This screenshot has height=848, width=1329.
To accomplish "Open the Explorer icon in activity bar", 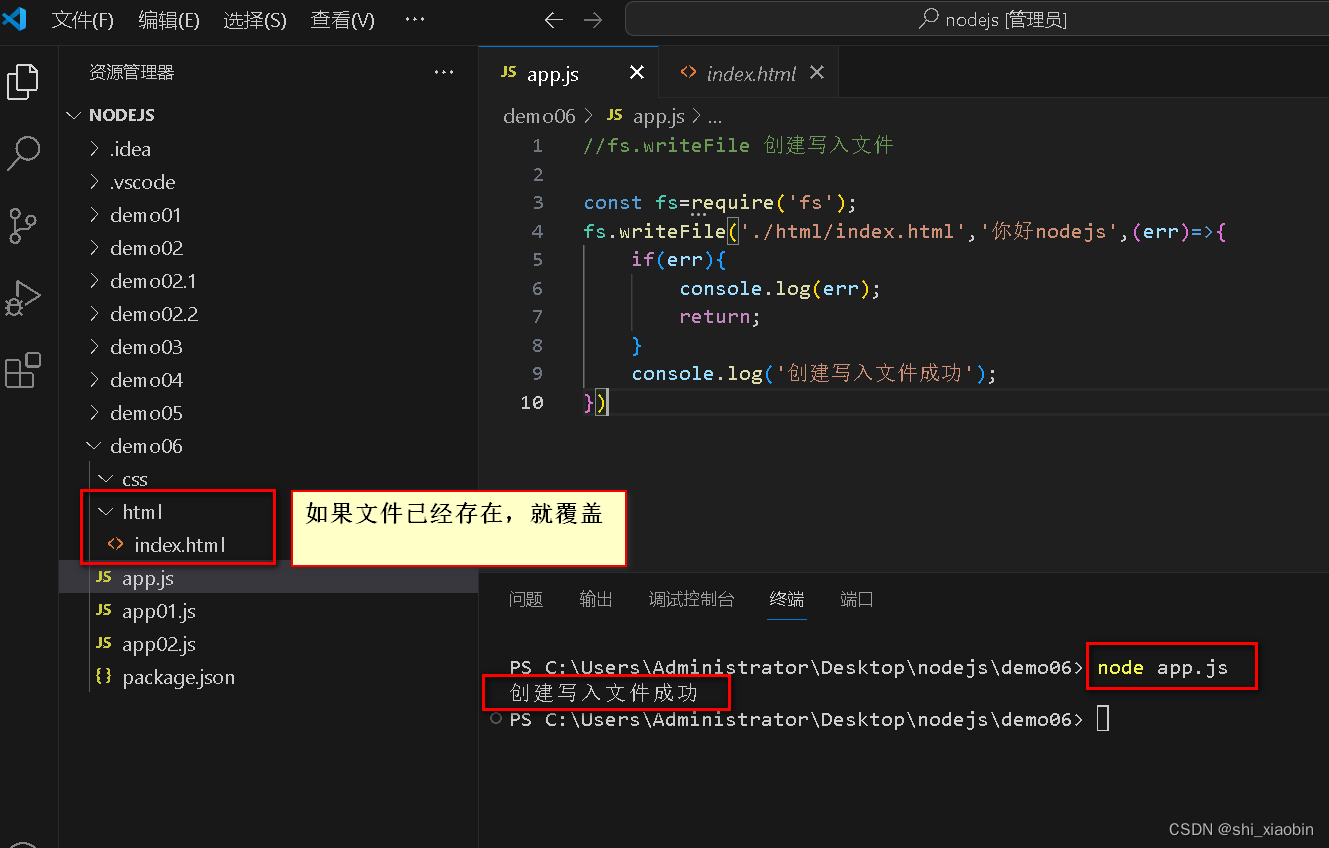I will click(23, 82).
